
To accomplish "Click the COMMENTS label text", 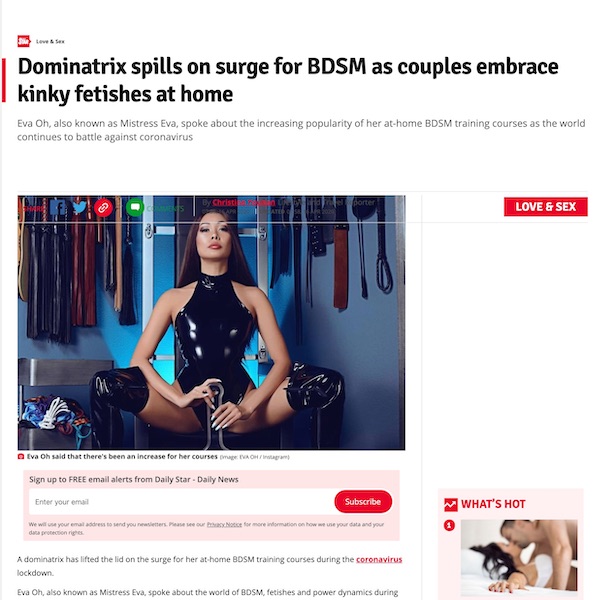I will 165,209.
